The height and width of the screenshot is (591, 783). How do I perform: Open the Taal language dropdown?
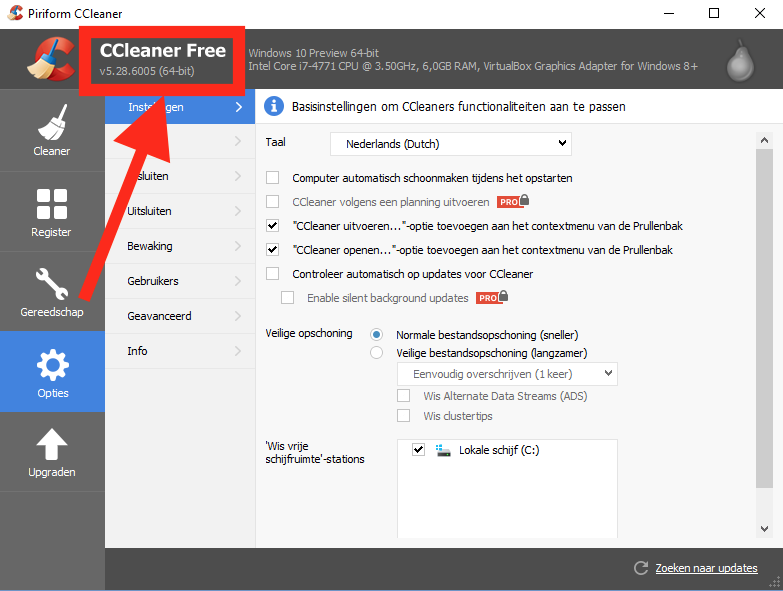click(x=450, y=144)
